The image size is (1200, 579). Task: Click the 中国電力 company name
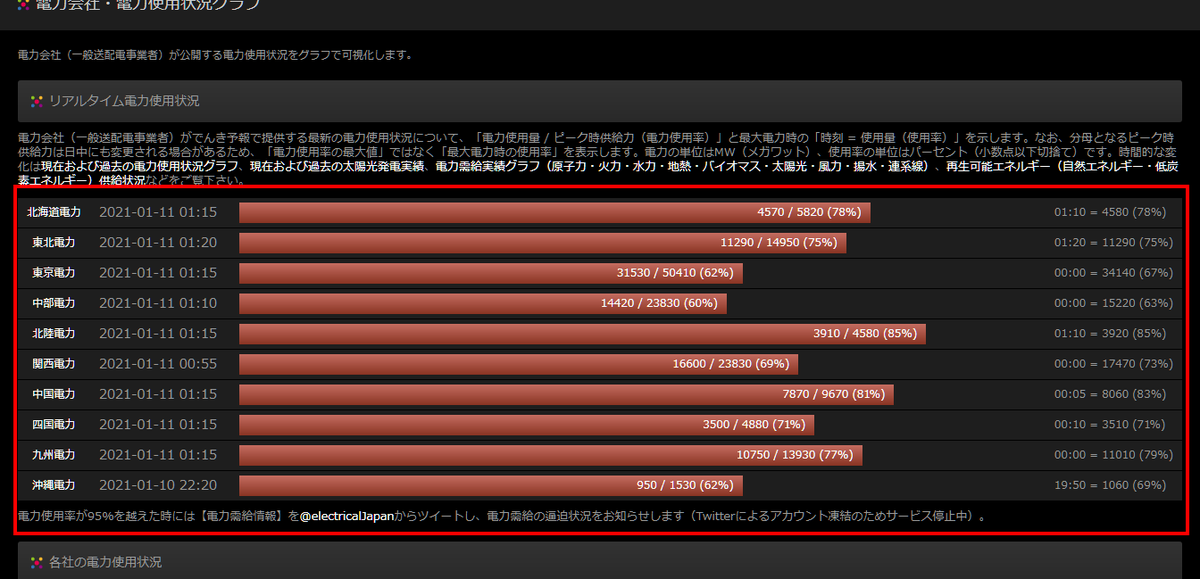(x=54, y=394)
